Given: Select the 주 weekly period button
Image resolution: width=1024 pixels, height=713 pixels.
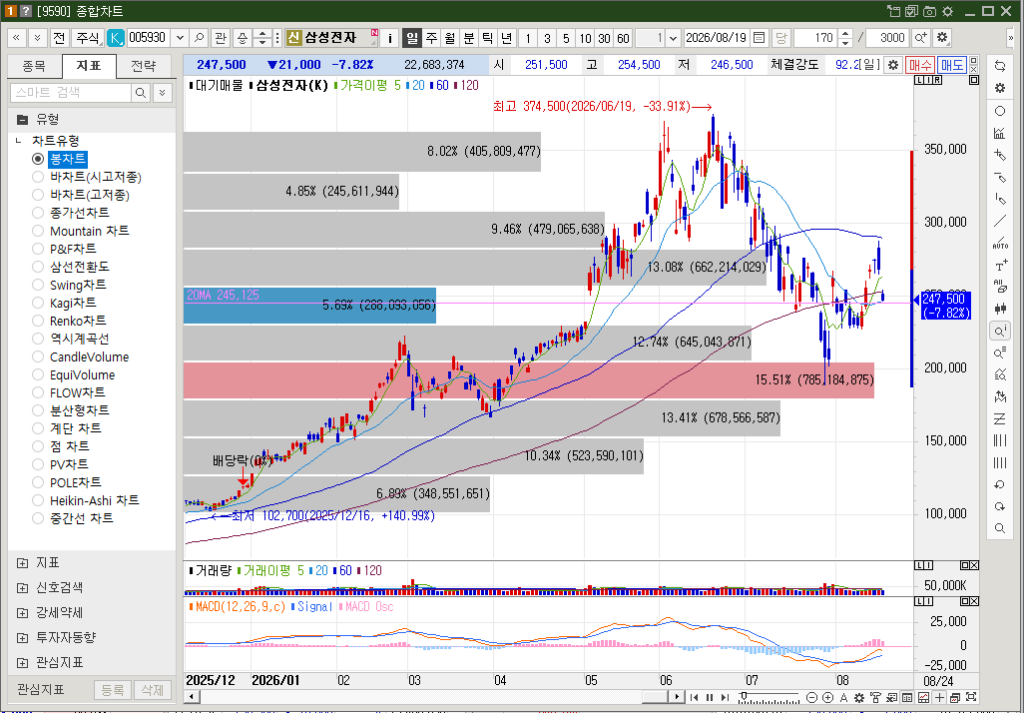Looking at the screenshot, I should [x=431, y=38].
